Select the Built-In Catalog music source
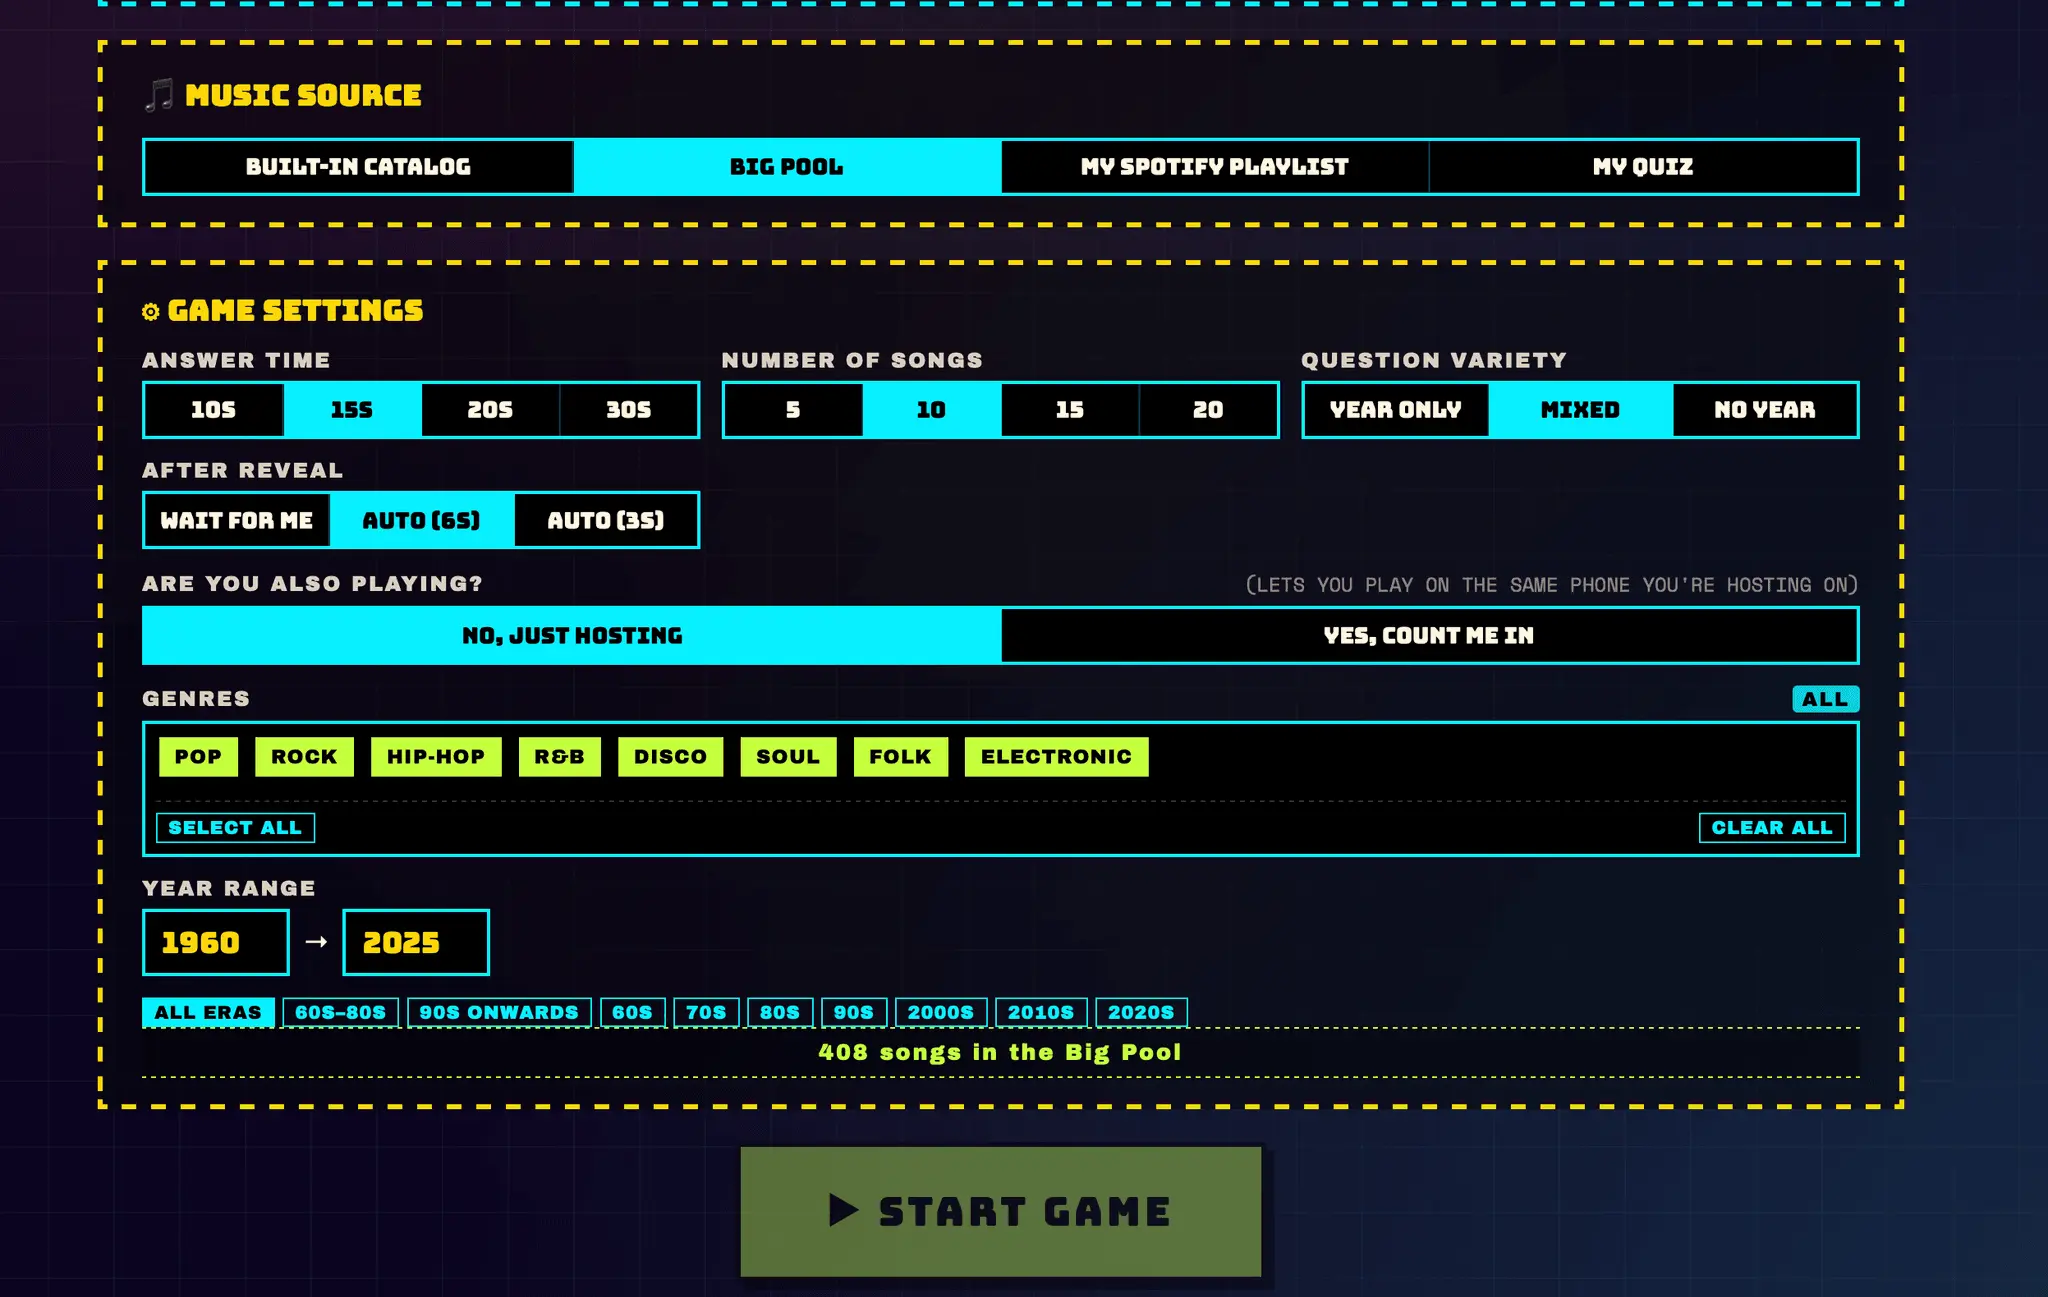Image resolution: width=2048 pixels, height=1297 pixels. [x=359, y=167]
